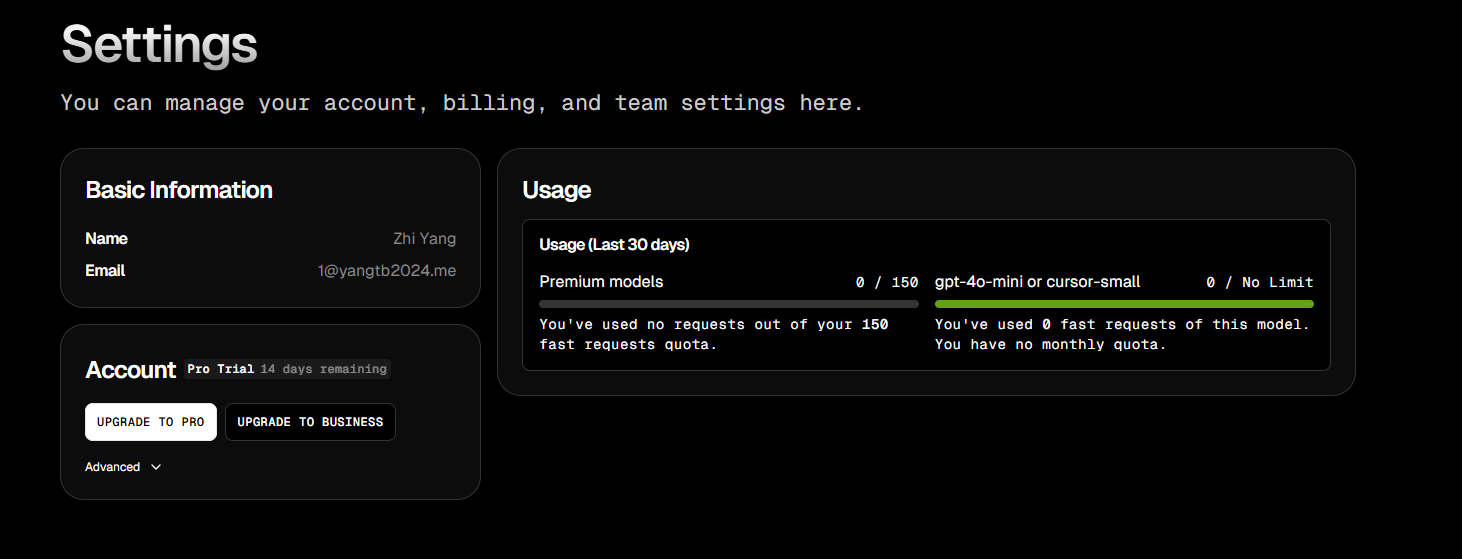The width and height of the screenshot is (1462, 559).
Task: Click the Upgrade to Business button
Action: [310, 422]
